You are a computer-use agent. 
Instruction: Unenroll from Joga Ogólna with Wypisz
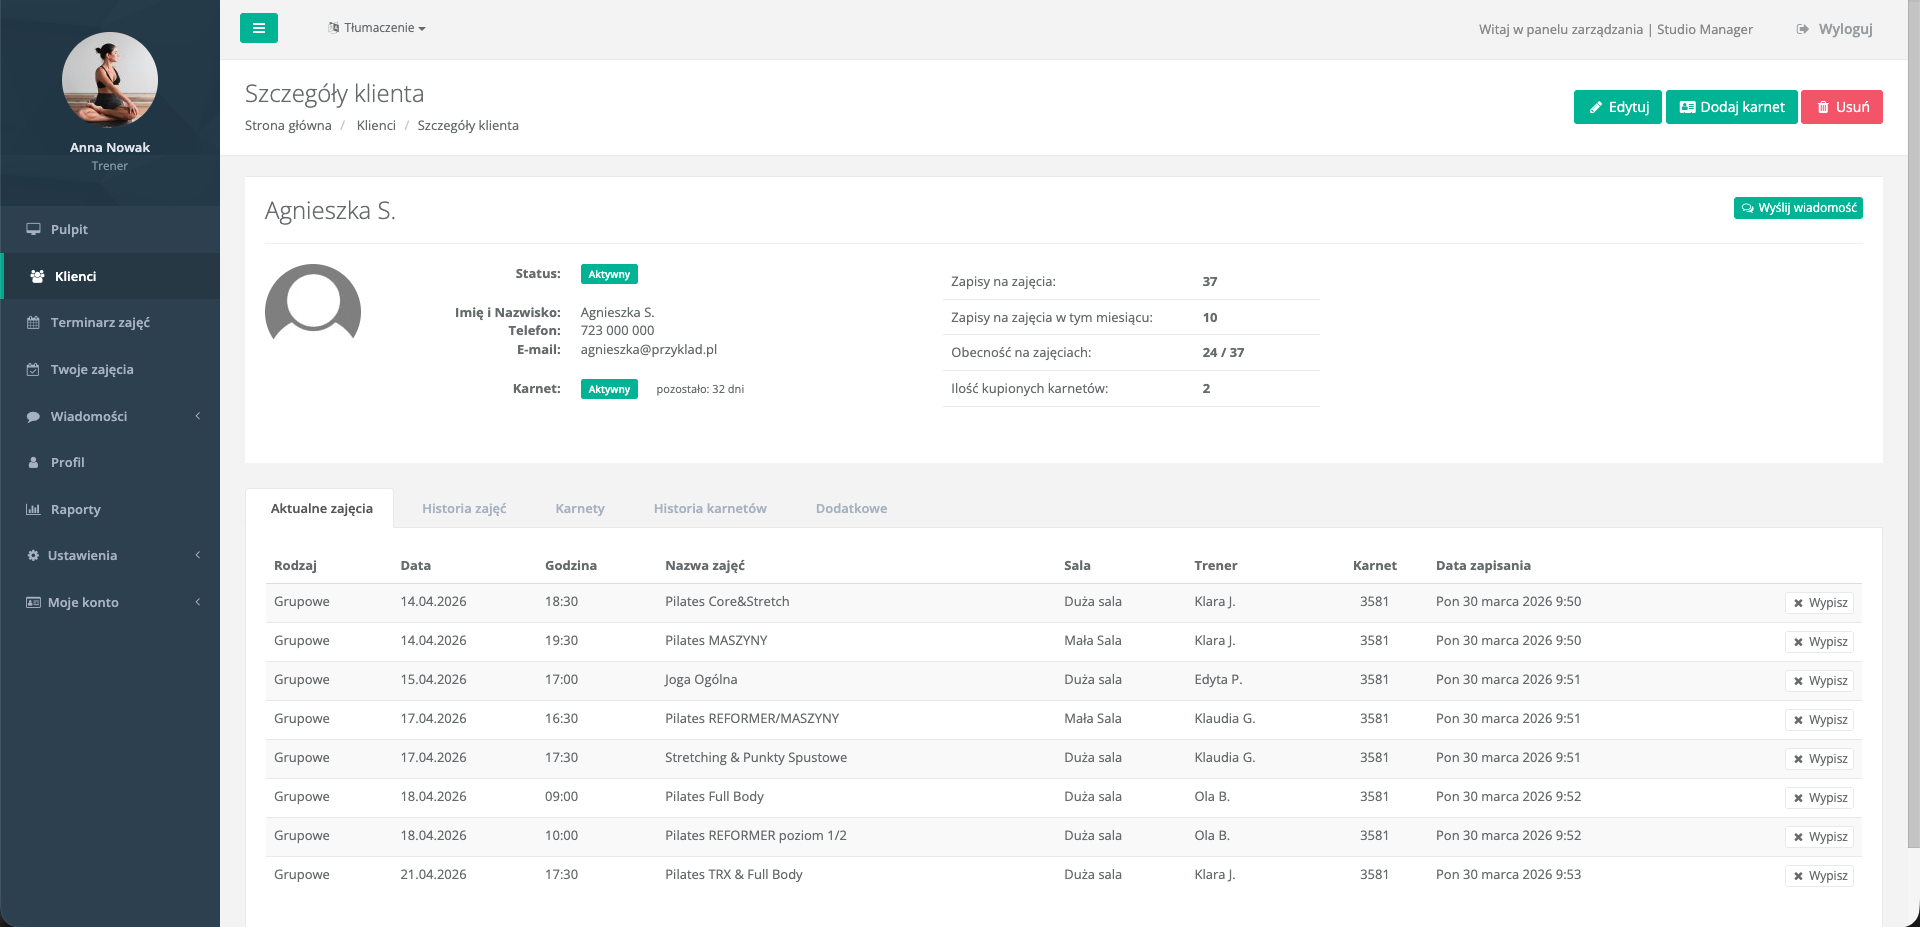tap(1819, 681)
